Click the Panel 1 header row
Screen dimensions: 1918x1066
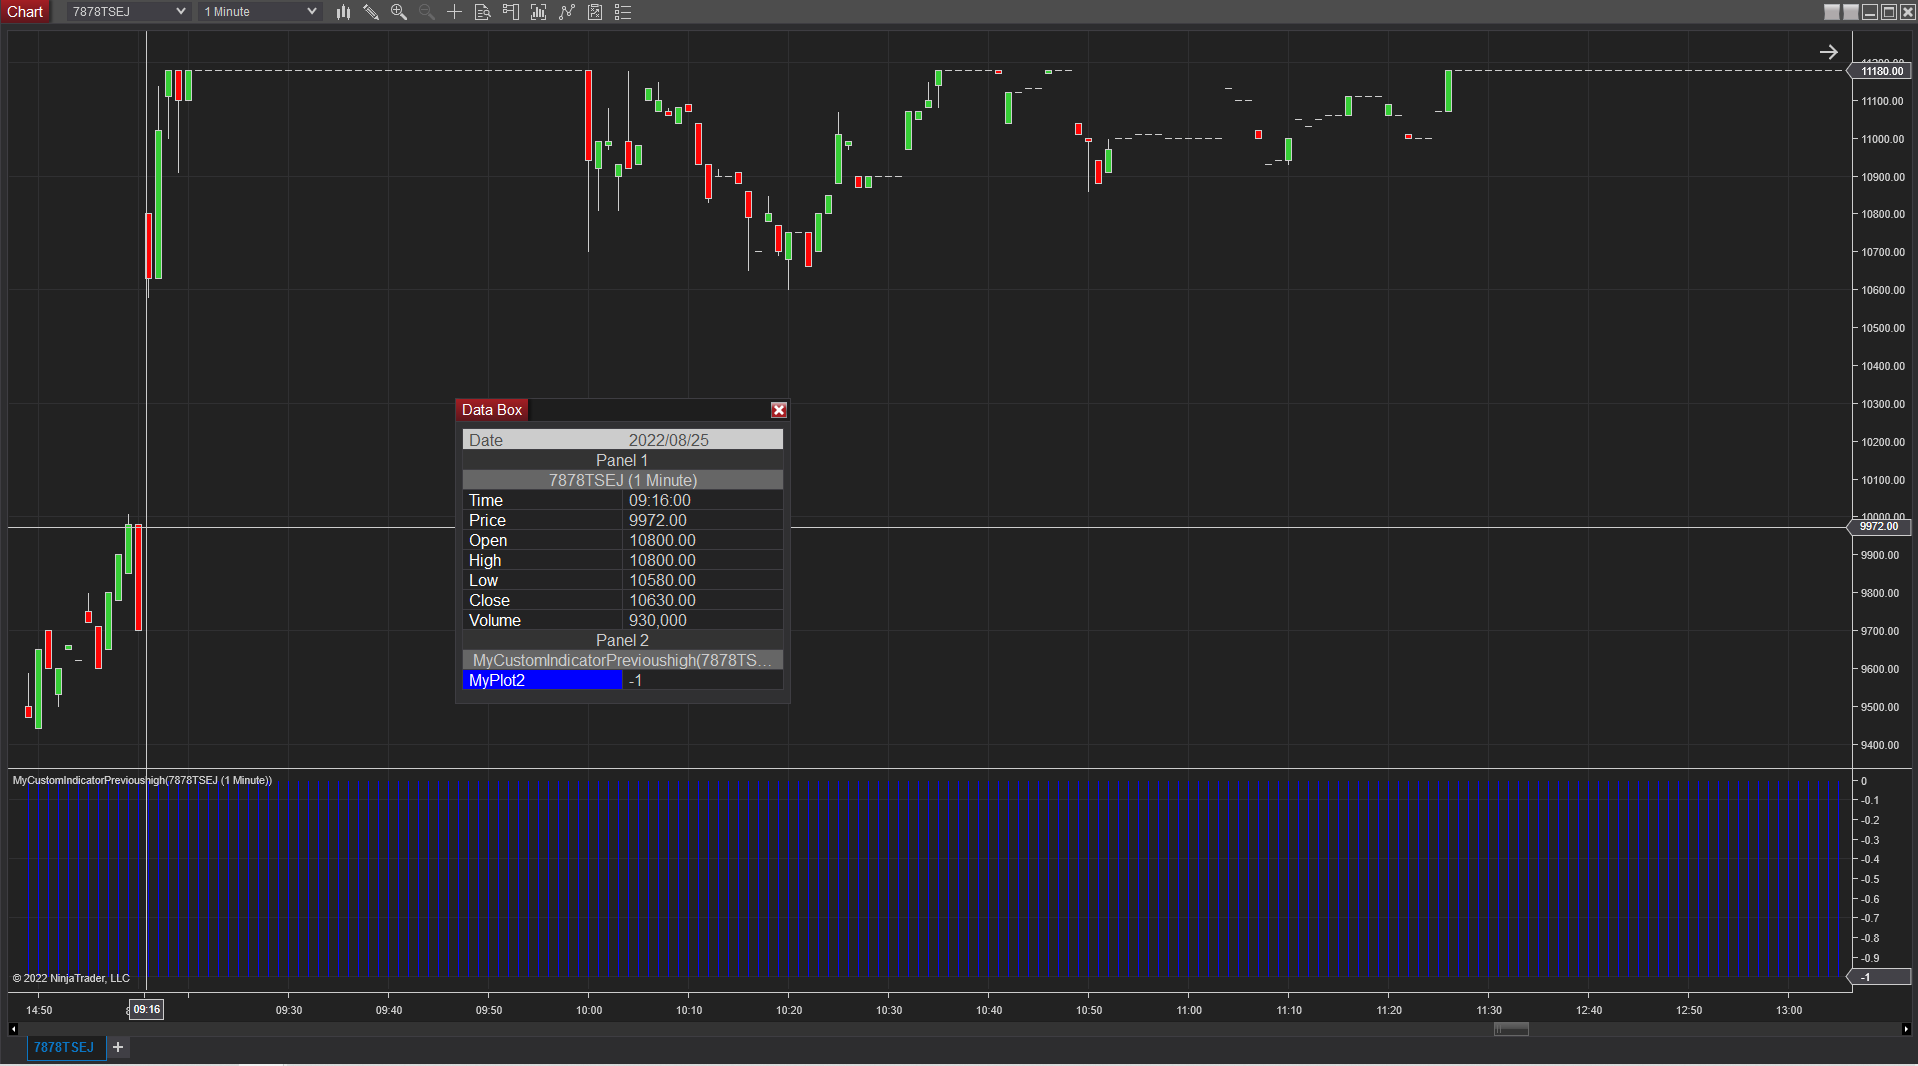[x=622, y=460]
